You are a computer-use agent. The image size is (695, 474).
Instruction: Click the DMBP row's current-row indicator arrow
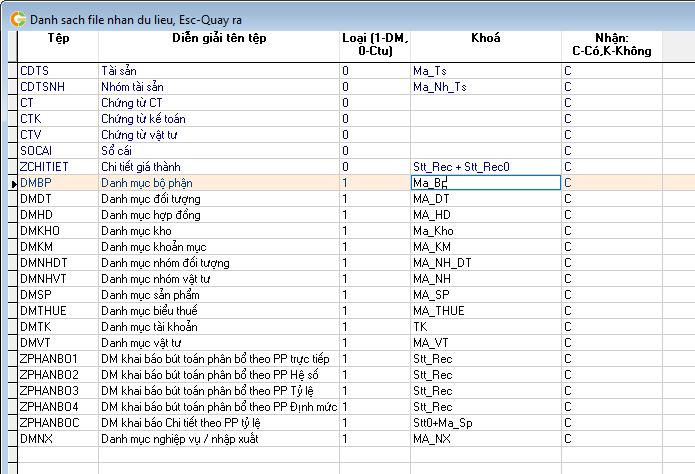click(12, 183)
